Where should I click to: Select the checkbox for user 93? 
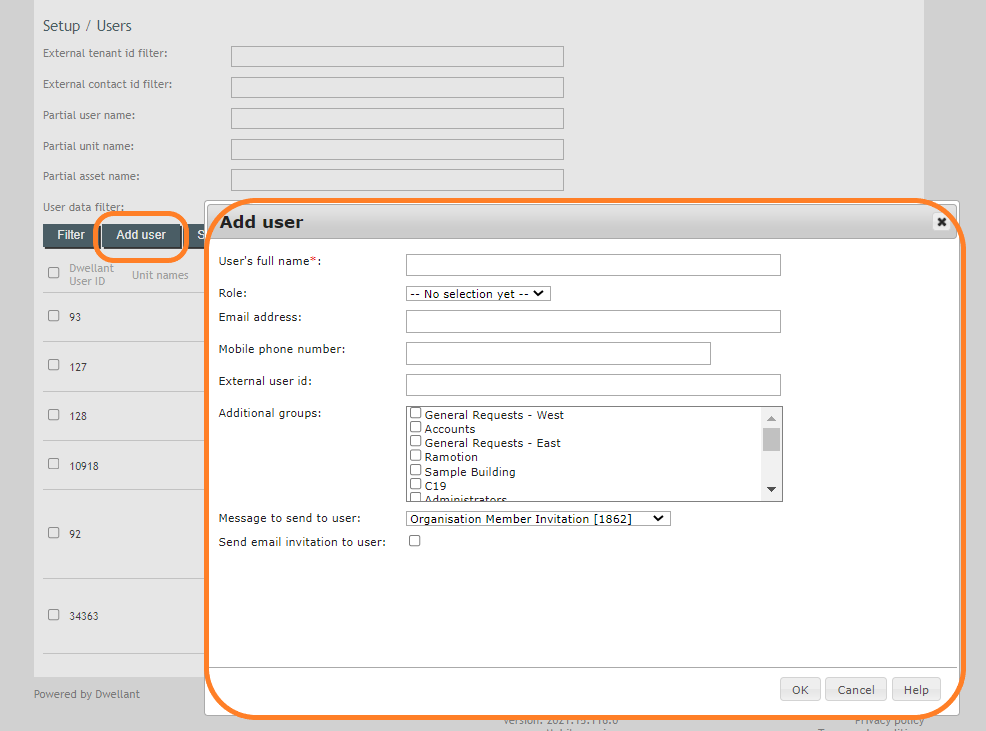pyautogui.click(x=53, y=315)
